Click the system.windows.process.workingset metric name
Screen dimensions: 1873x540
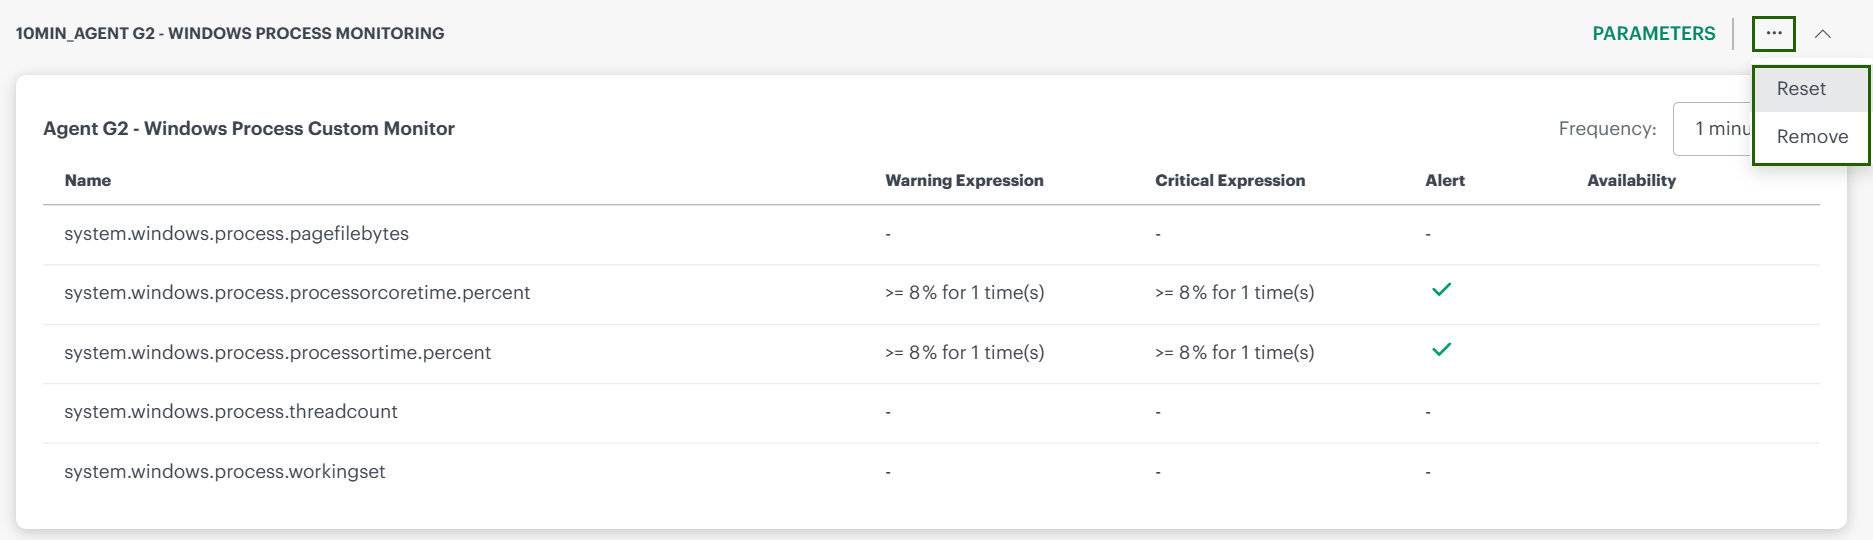click(x=224, y=472)
